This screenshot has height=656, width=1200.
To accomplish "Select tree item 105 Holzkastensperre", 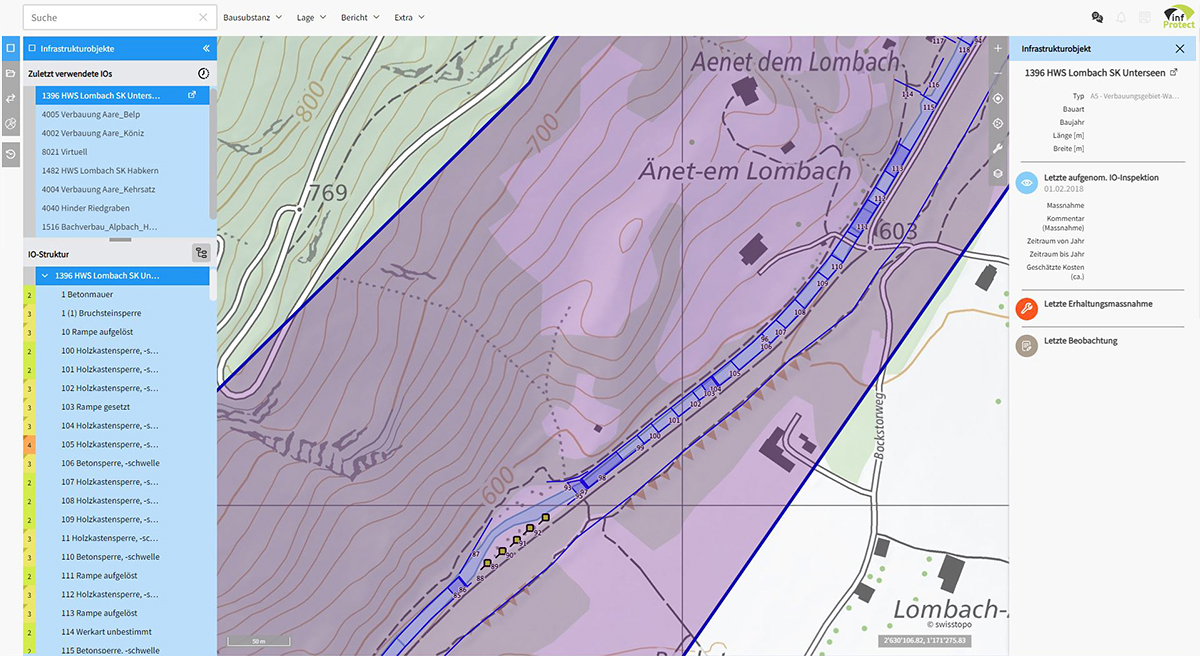I will (x=122, y=444).
